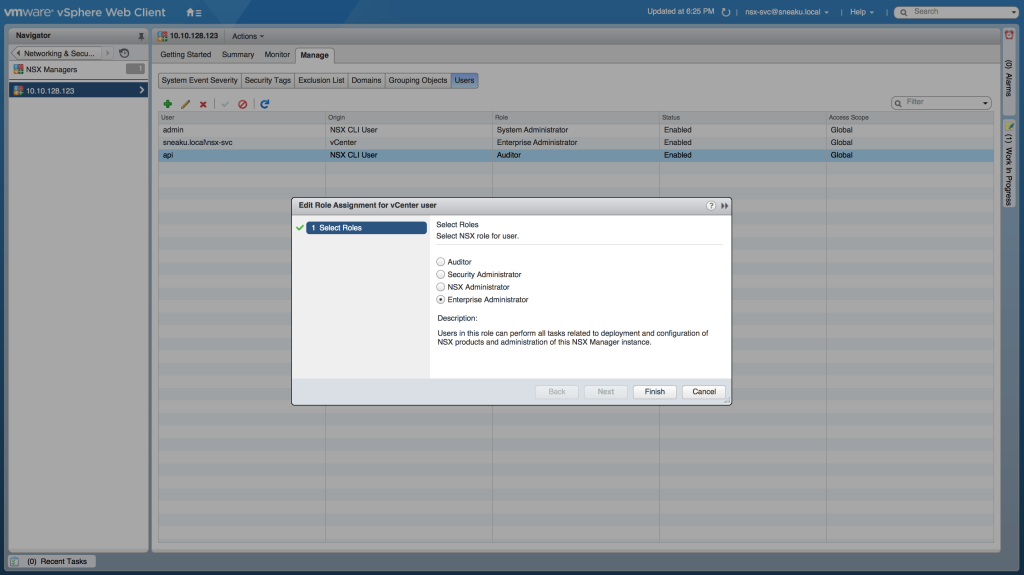1024x575 pixels.
Task: Click the Filter input field
Action: coord(942,103)
